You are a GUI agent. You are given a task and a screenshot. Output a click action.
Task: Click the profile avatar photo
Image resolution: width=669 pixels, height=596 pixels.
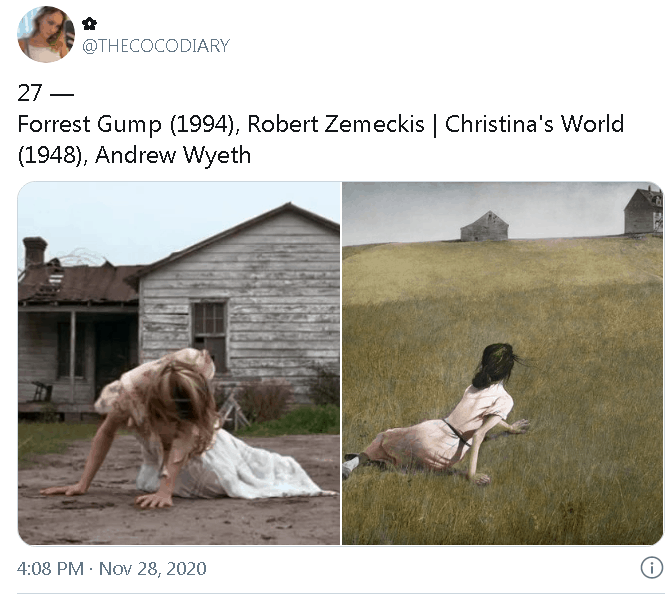46,34
